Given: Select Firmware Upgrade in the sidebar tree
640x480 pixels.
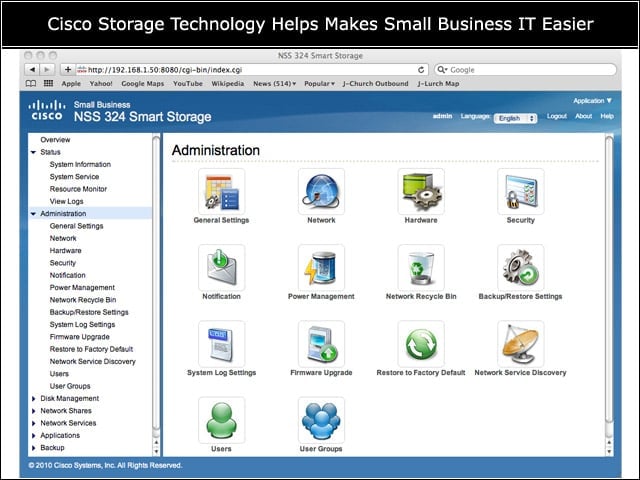Looking at the screenshot, I should click(80, 337).
